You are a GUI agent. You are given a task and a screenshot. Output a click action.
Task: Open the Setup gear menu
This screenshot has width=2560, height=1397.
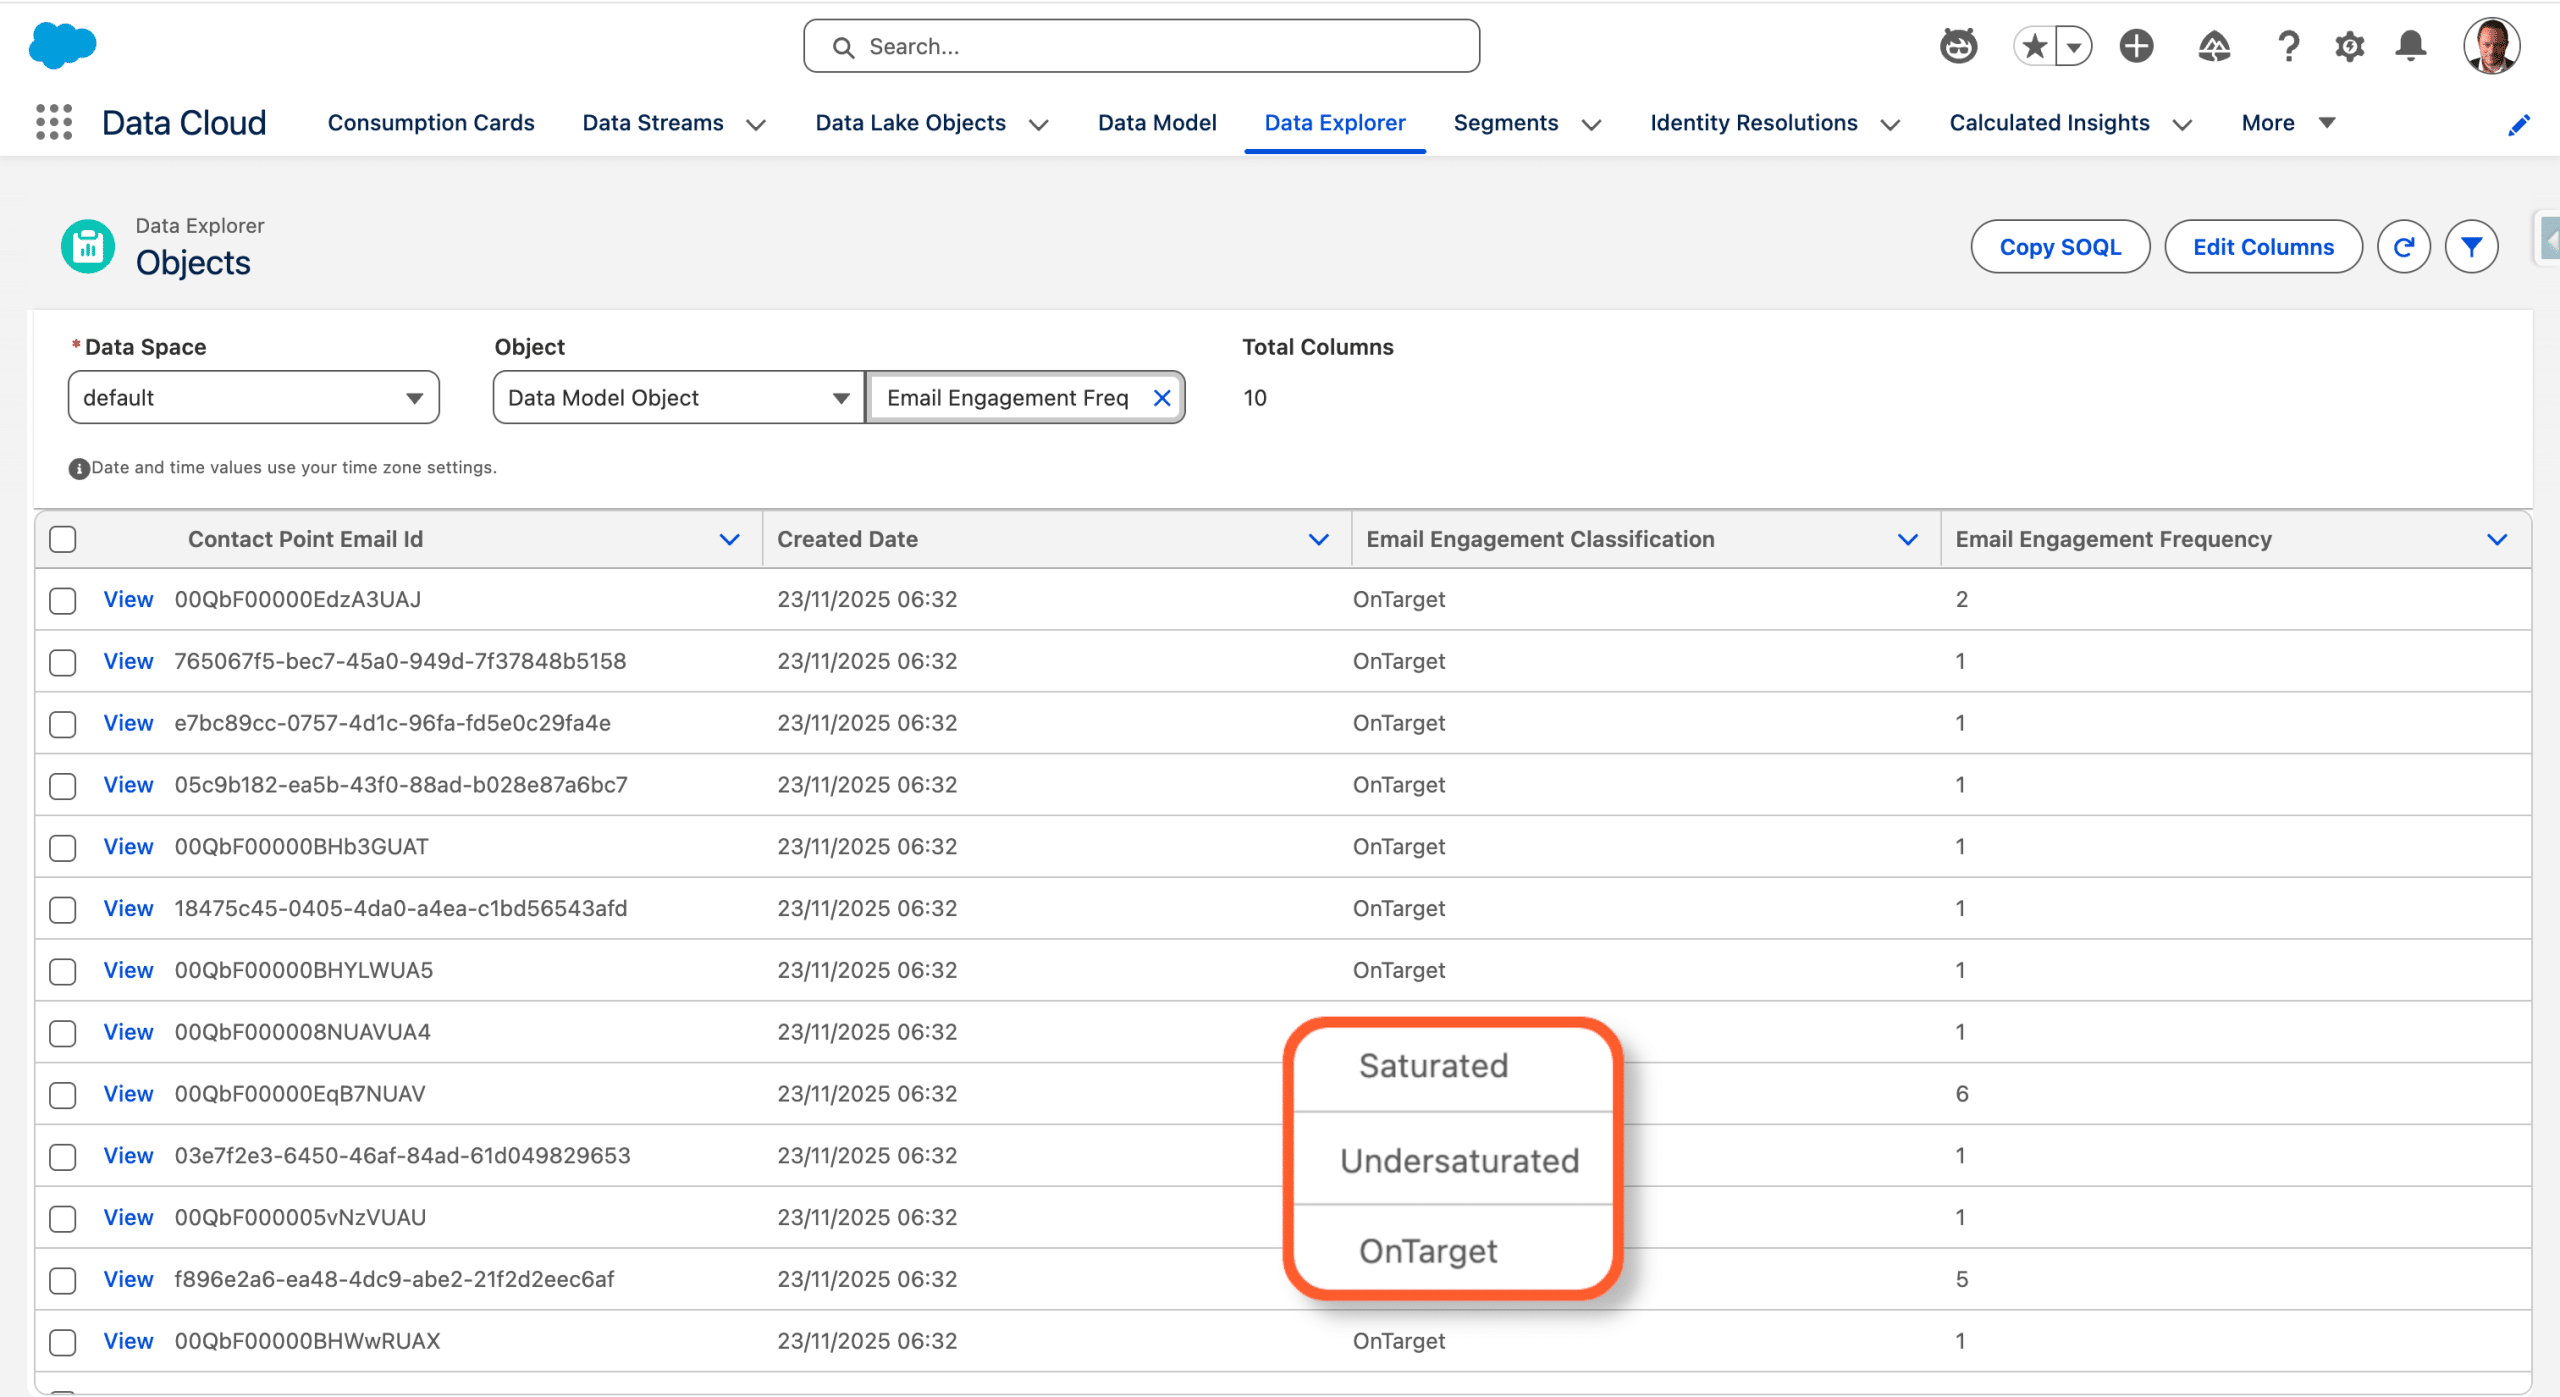pyautogui.click(x=2349, y=46)
